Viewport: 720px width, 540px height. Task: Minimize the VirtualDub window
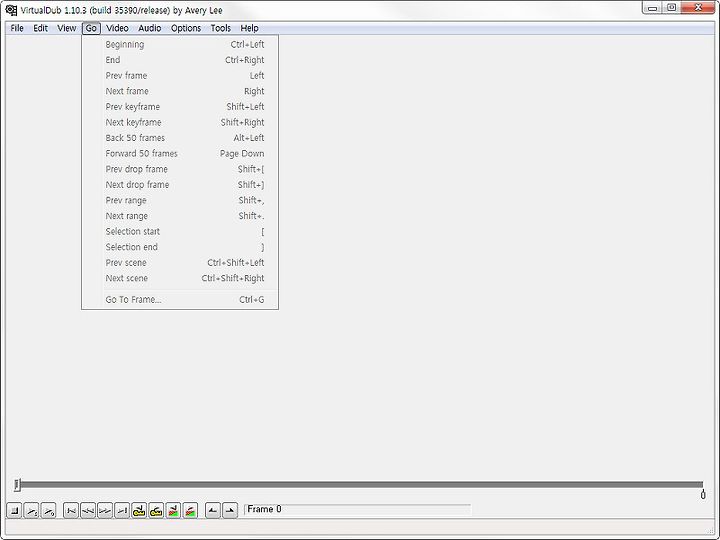pyautogui.click(x=652, y=8)
